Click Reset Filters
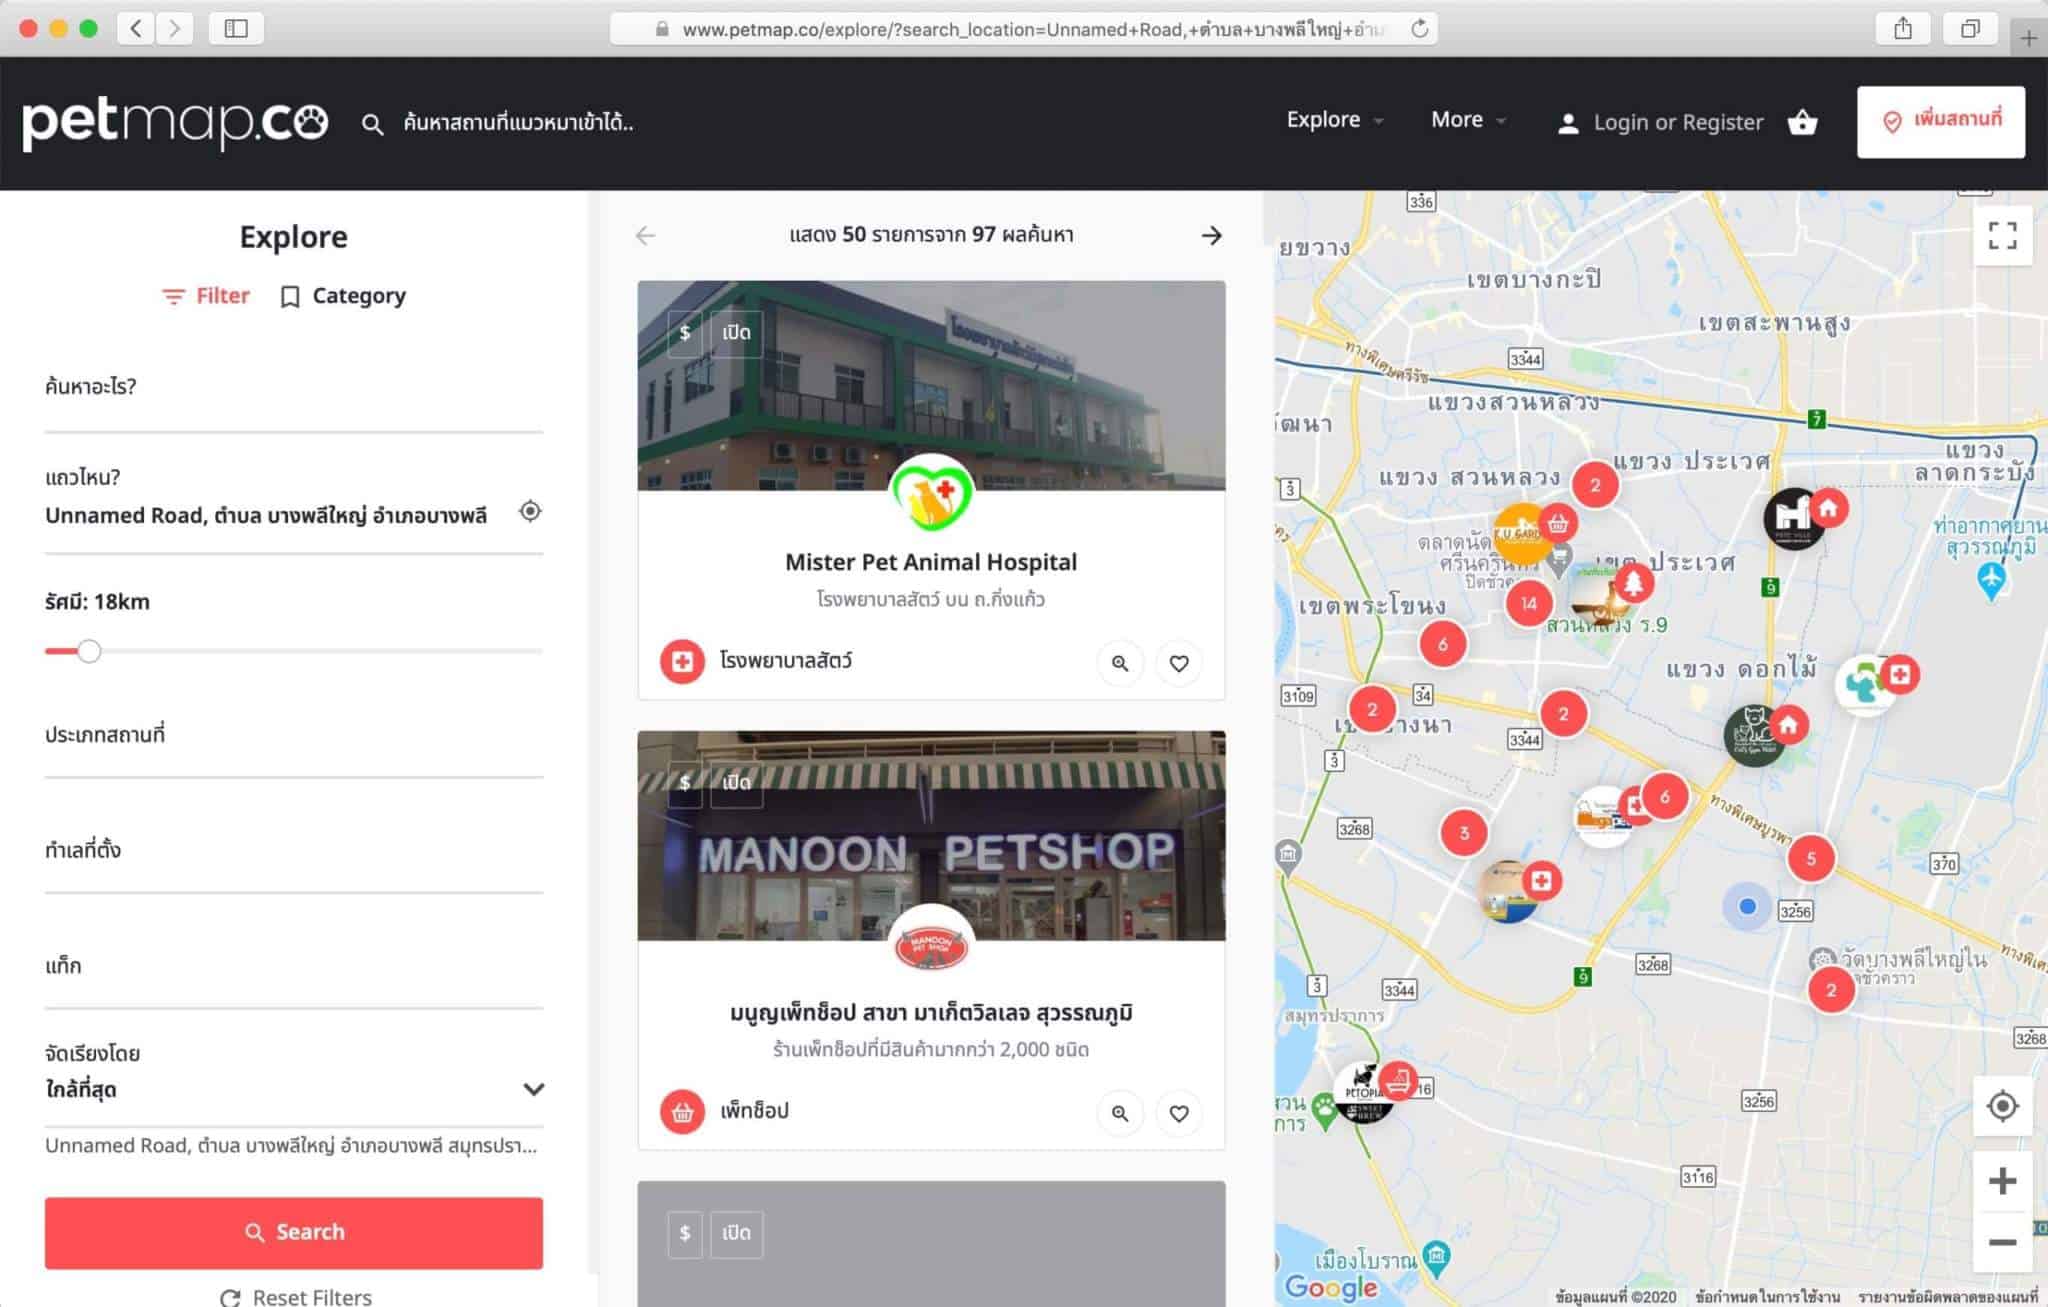This screenshot has height=1307, width=2048. tap(296, 1297)
